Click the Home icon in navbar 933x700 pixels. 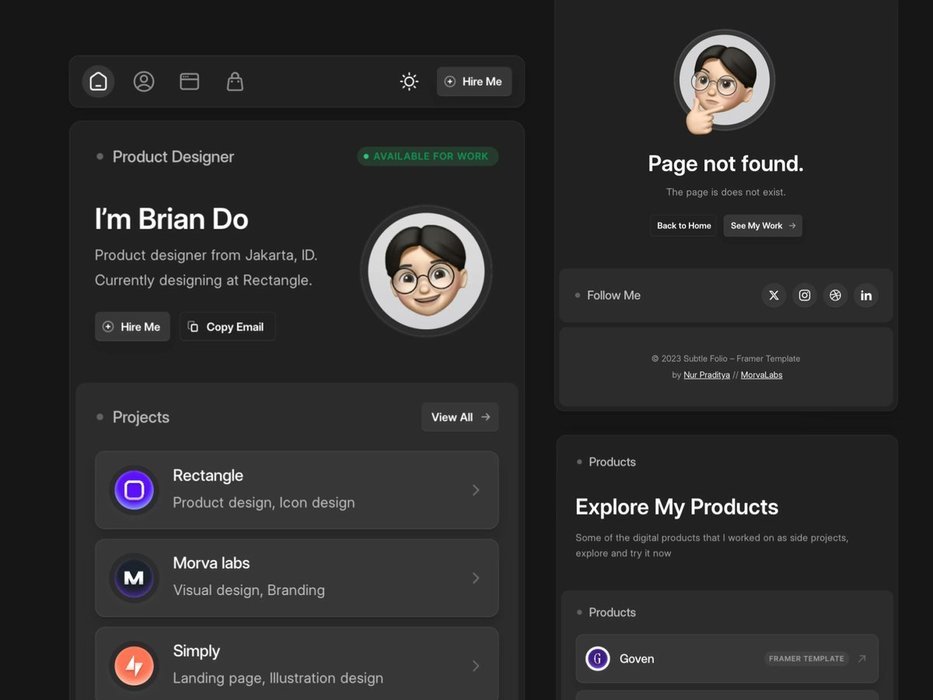[98, 82]
